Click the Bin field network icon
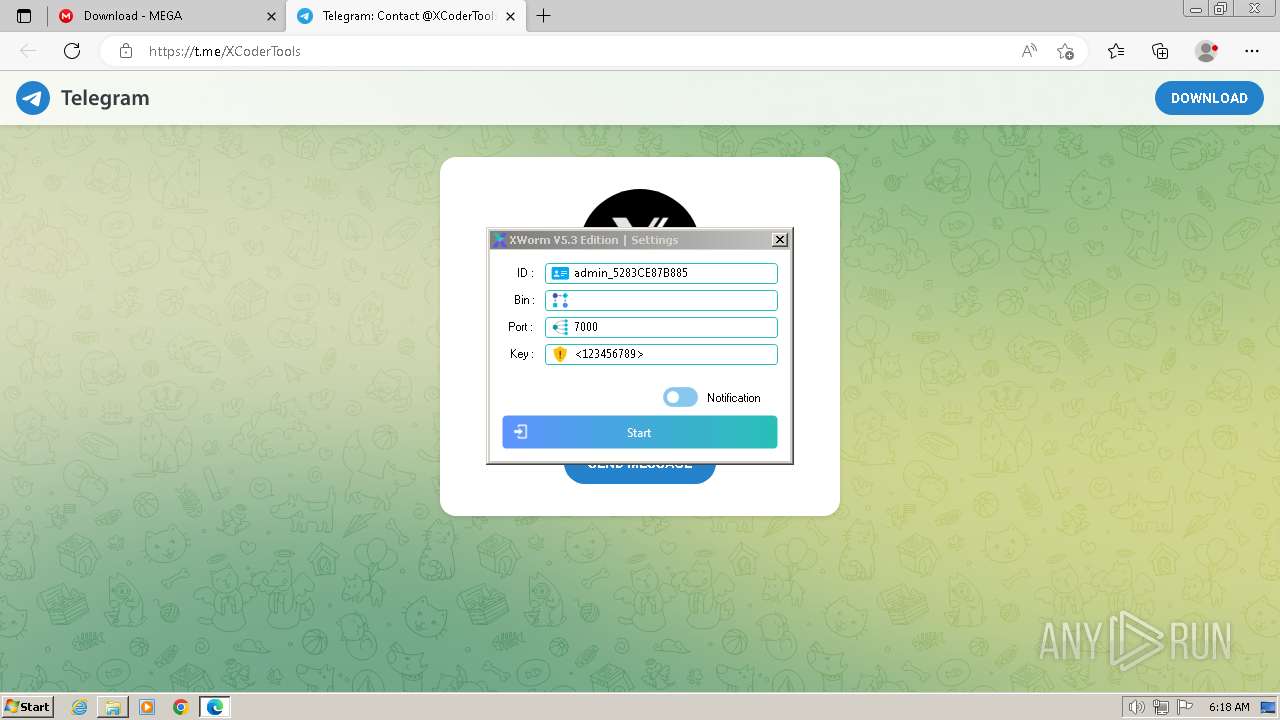 [560, 300]
